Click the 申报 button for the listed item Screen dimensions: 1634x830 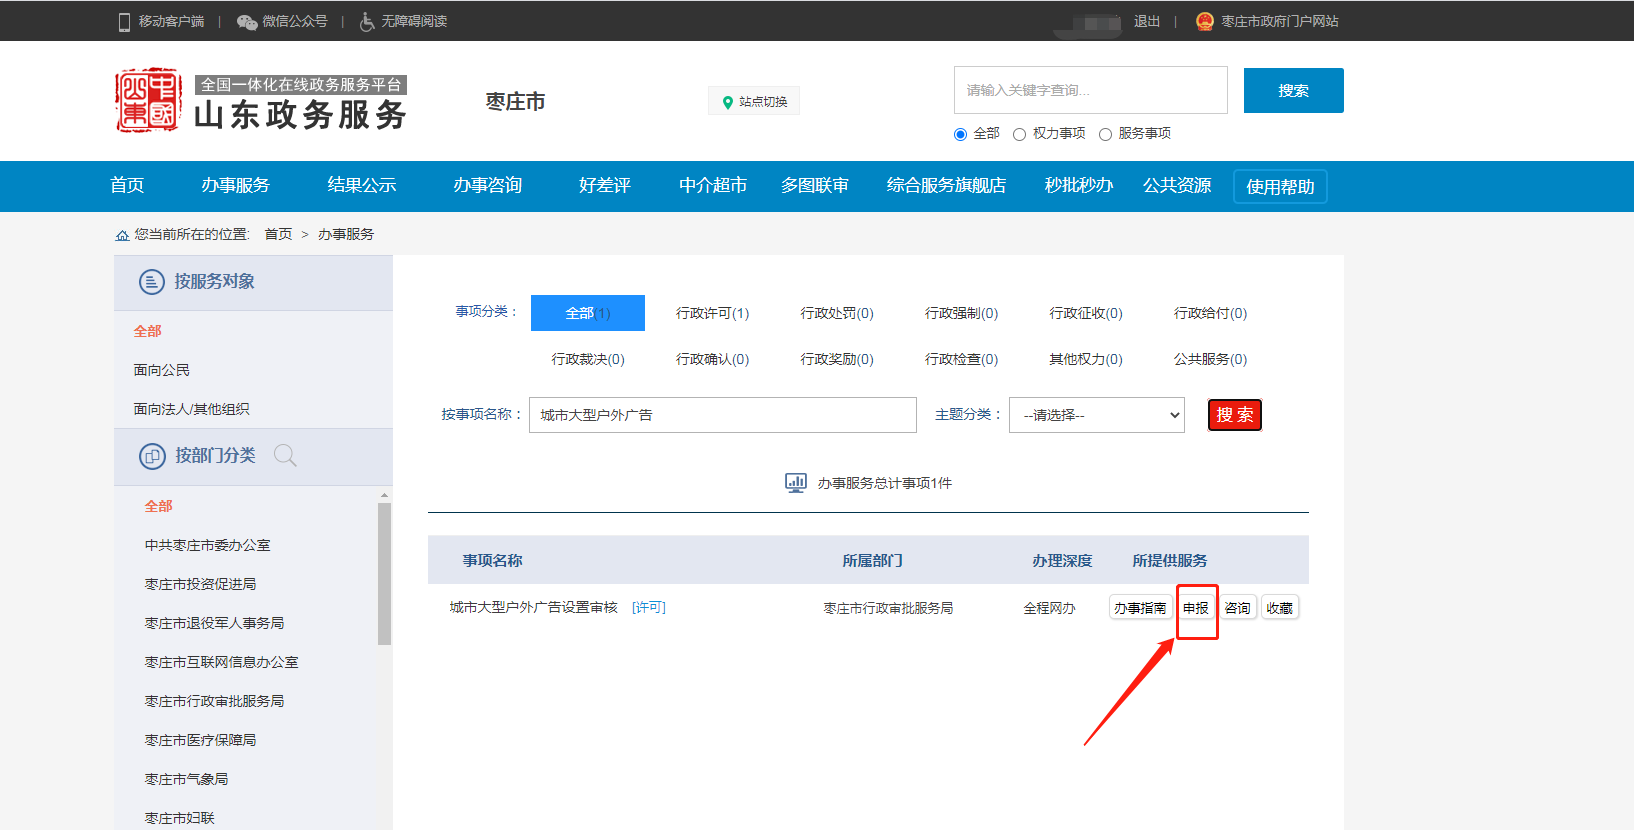(x=1196, y=608)
